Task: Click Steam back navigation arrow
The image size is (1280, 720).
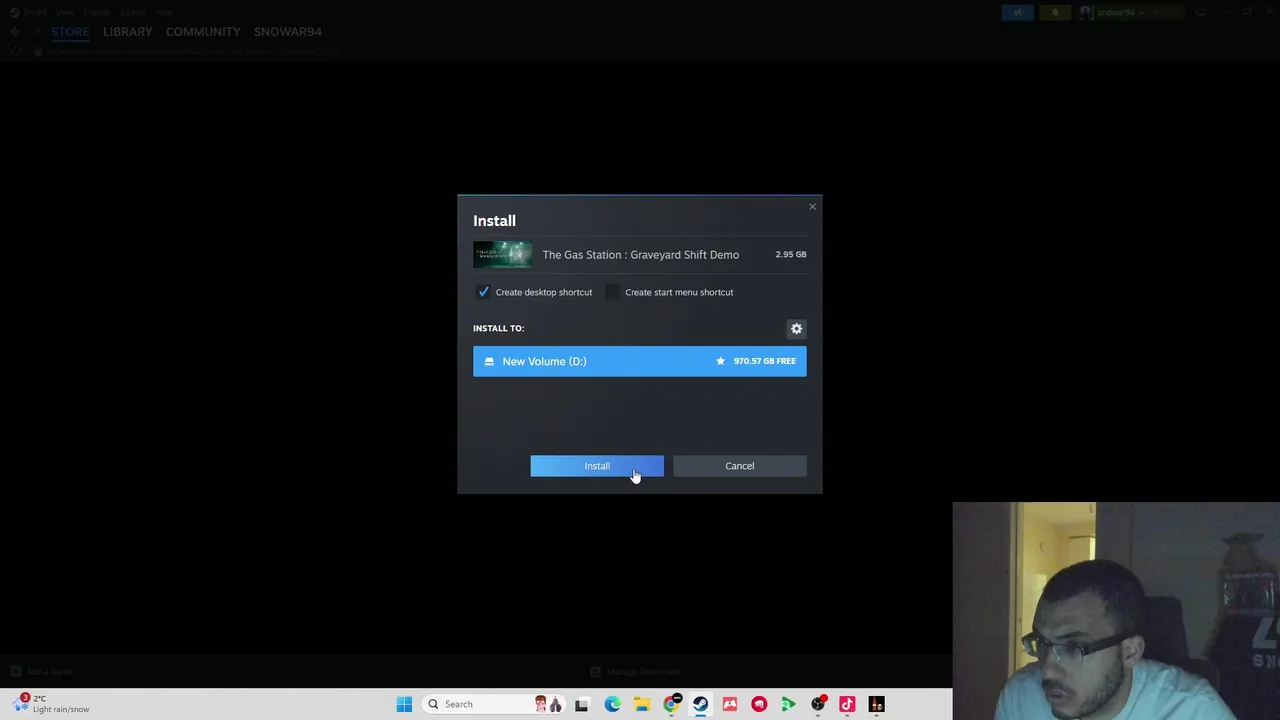Action: point(15,32)
